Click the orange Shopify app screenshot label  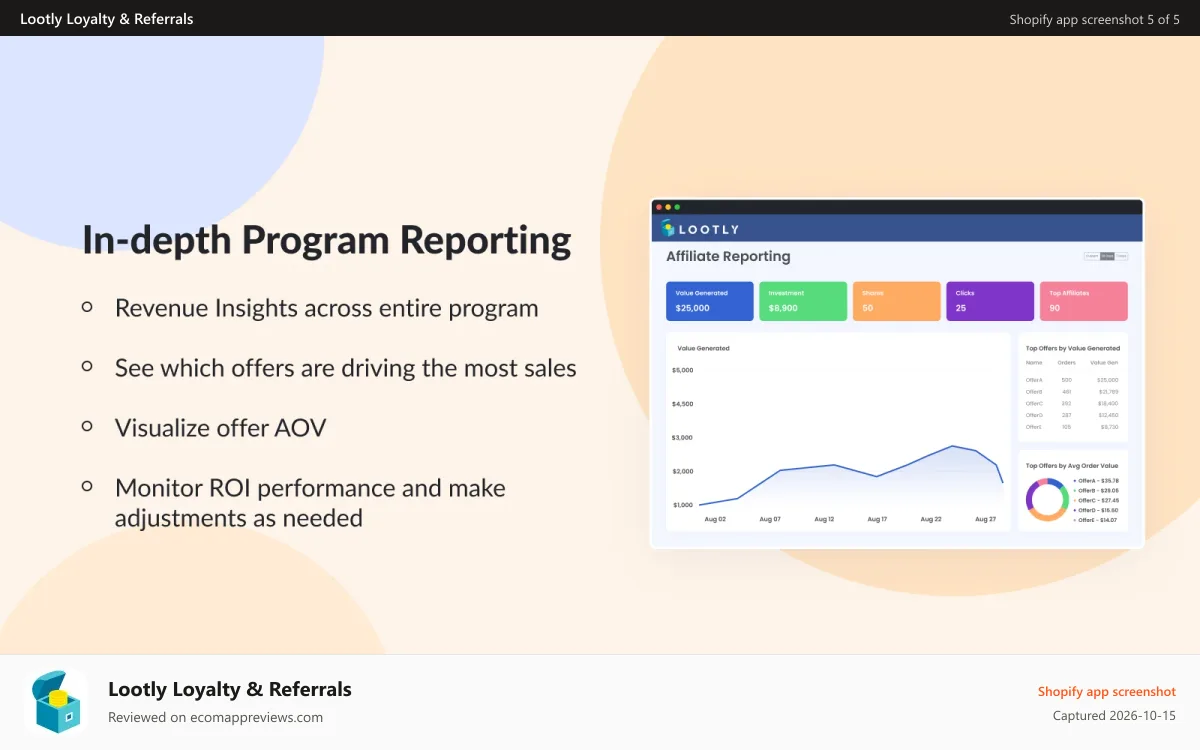tap(1107, 692)
